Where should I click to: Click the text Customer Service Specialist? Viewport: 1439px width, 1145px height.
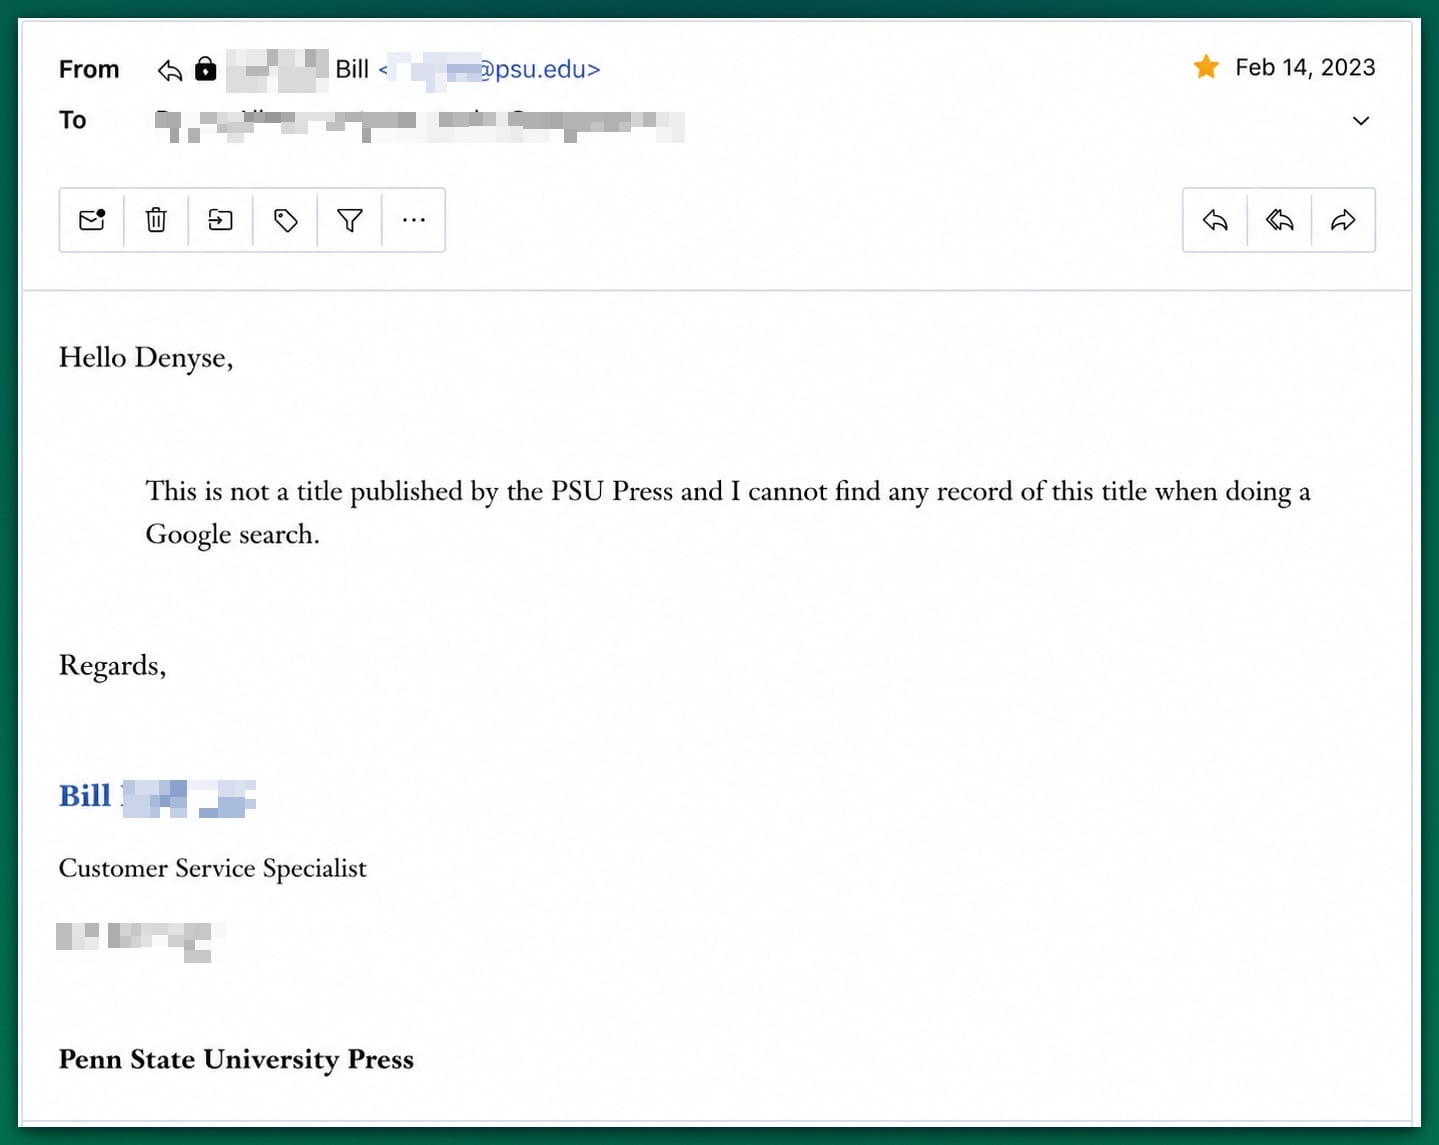[x=212, y=869]
